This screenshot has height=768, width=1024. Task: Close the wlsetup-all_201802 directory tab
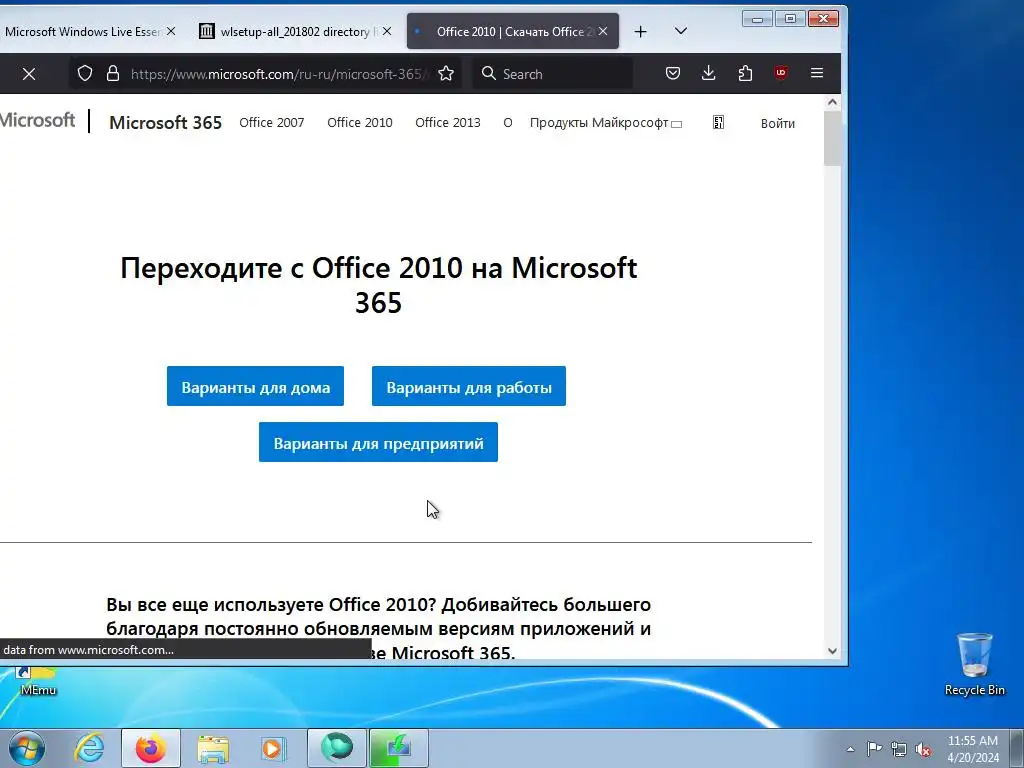click(387, 31)
